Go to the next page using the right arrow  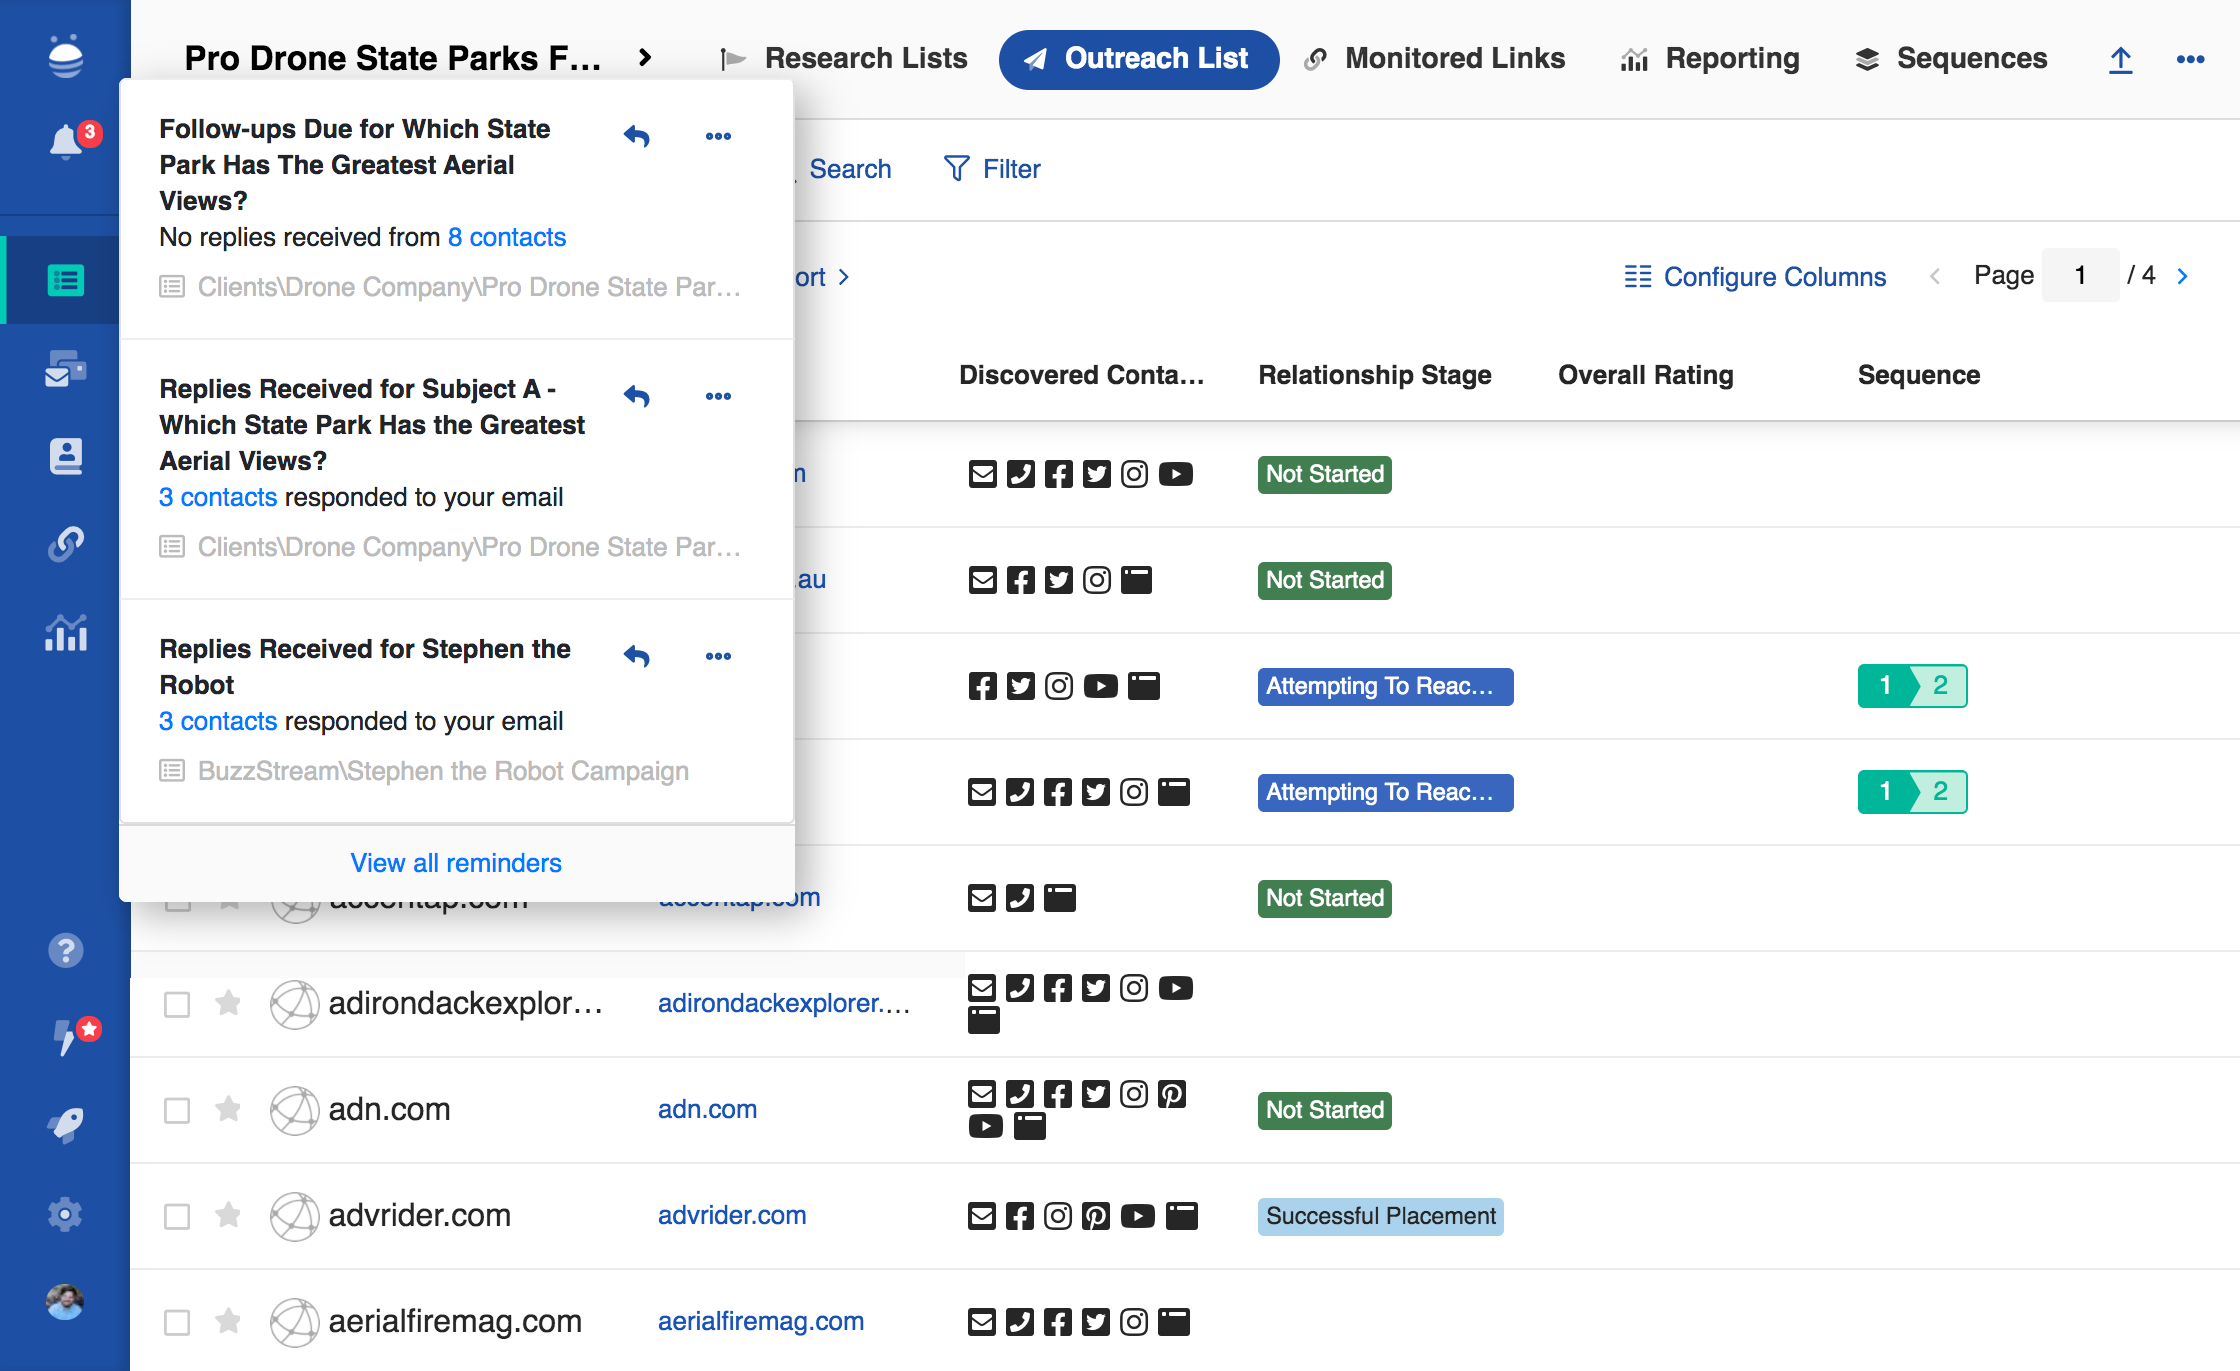pyautogui.click(x=2183, y=276)
